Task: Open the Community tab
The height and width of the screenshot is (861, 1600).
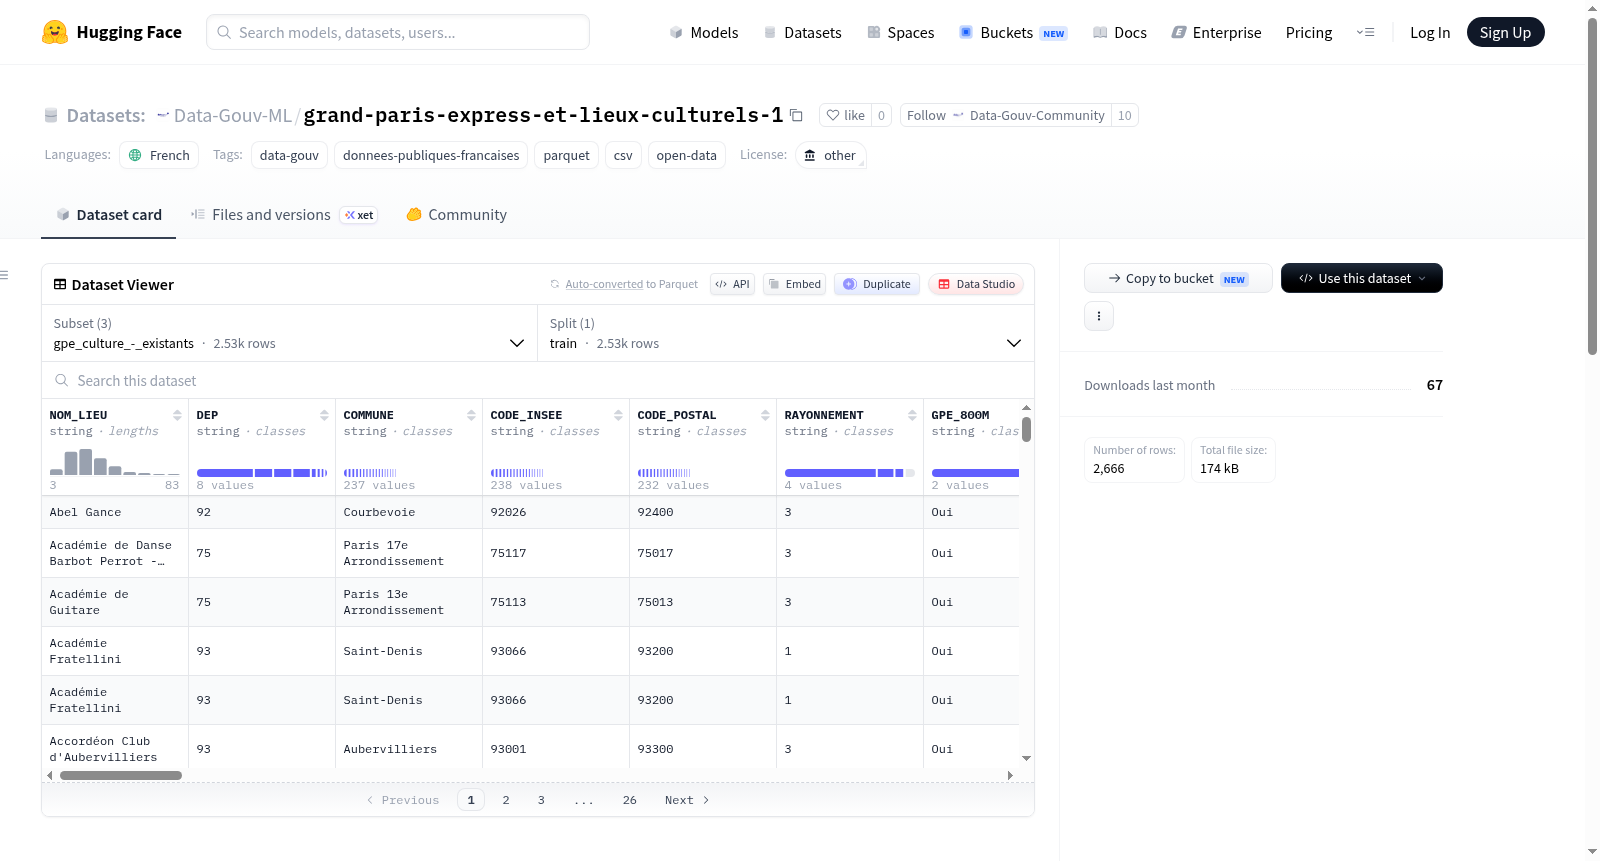Action: click(457, 215)
